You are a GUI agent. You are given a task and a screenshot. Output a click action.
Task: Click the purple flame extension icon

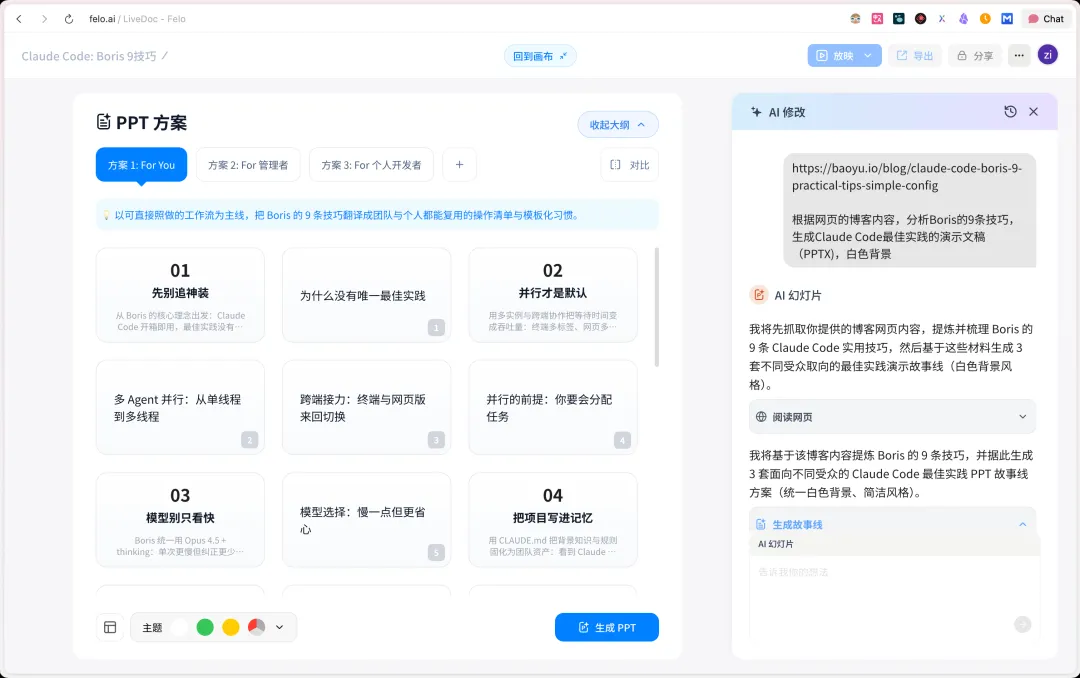964,19
